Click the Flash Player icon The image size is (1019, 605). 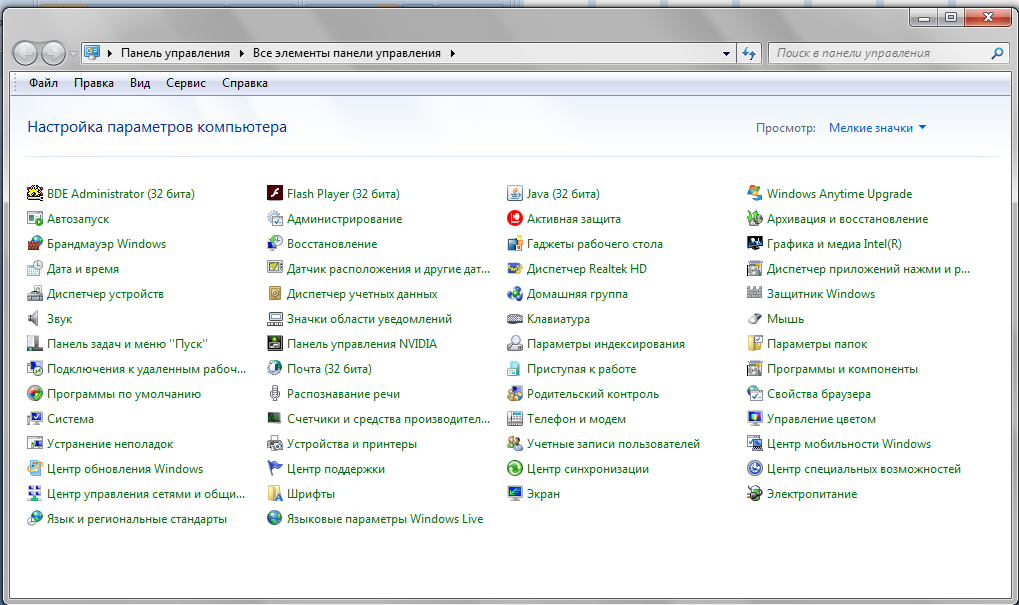275,193
